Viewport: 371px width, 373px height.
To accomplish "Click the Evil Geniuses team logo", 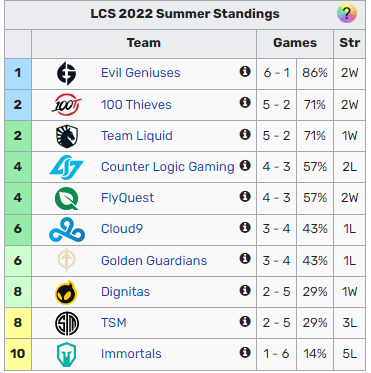I will click(66, 73).
